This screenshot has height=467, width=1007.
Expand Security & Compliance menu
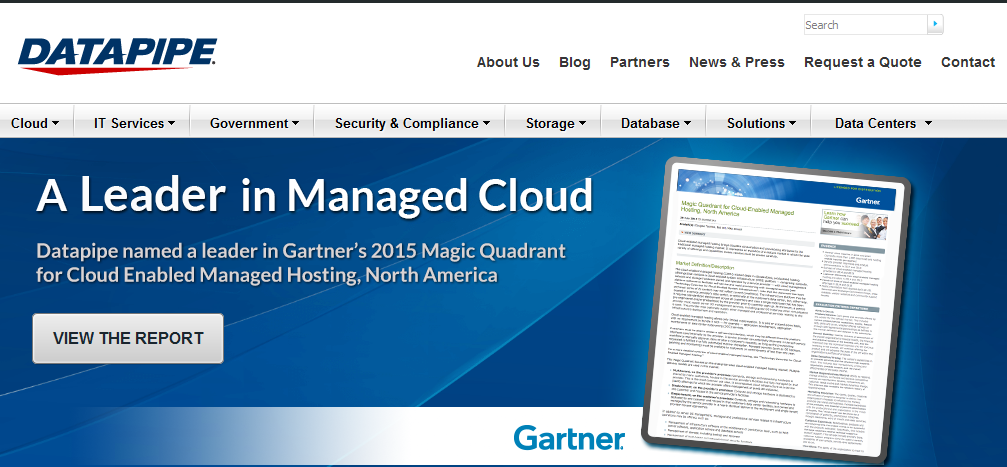click(x=412, y=123)
